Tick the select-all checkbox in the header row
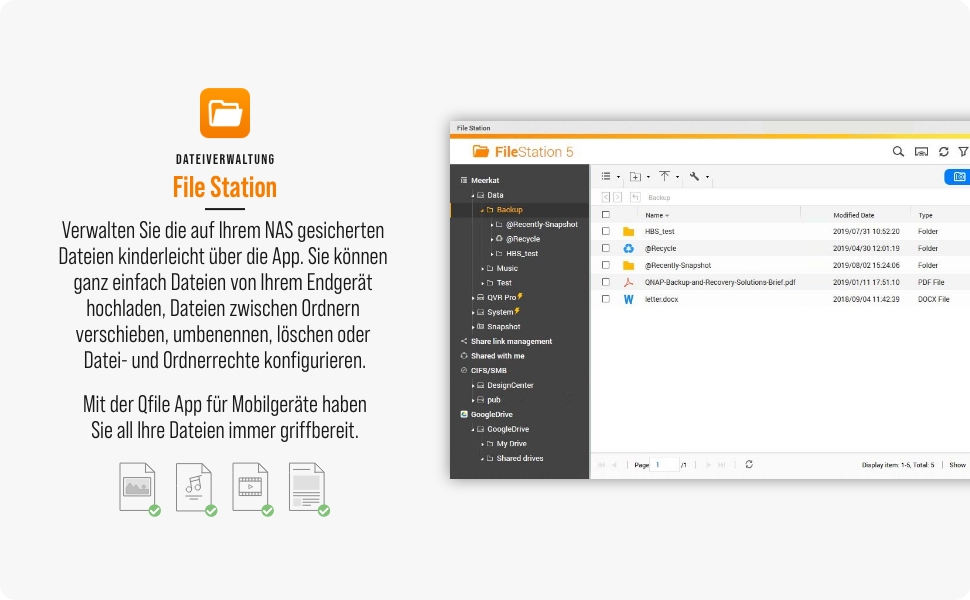The width and height of the screenshot is (970, 600). pos(606,215)
